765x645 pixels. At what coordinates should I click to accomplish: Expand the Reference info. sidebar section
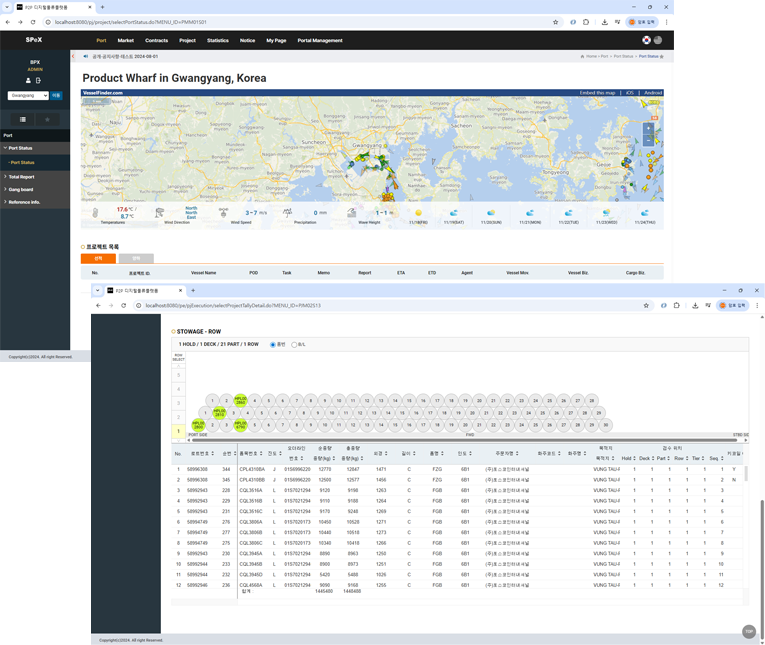24,202
